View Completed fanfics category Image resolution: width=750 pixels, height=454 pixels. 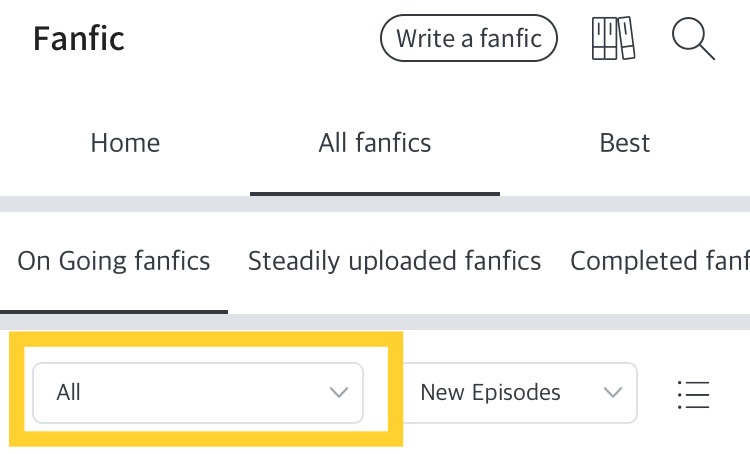[x=659, y=262]
